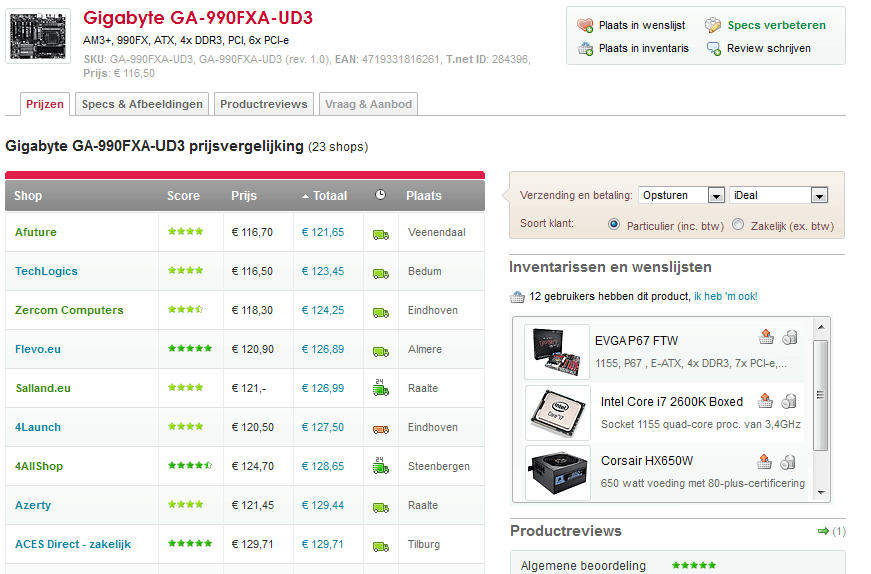Click the five-star score for Flevo.eu
Image resolution: width=871 pixels, height=574 pixels.
pyautogui.click(x=190, y=348)
